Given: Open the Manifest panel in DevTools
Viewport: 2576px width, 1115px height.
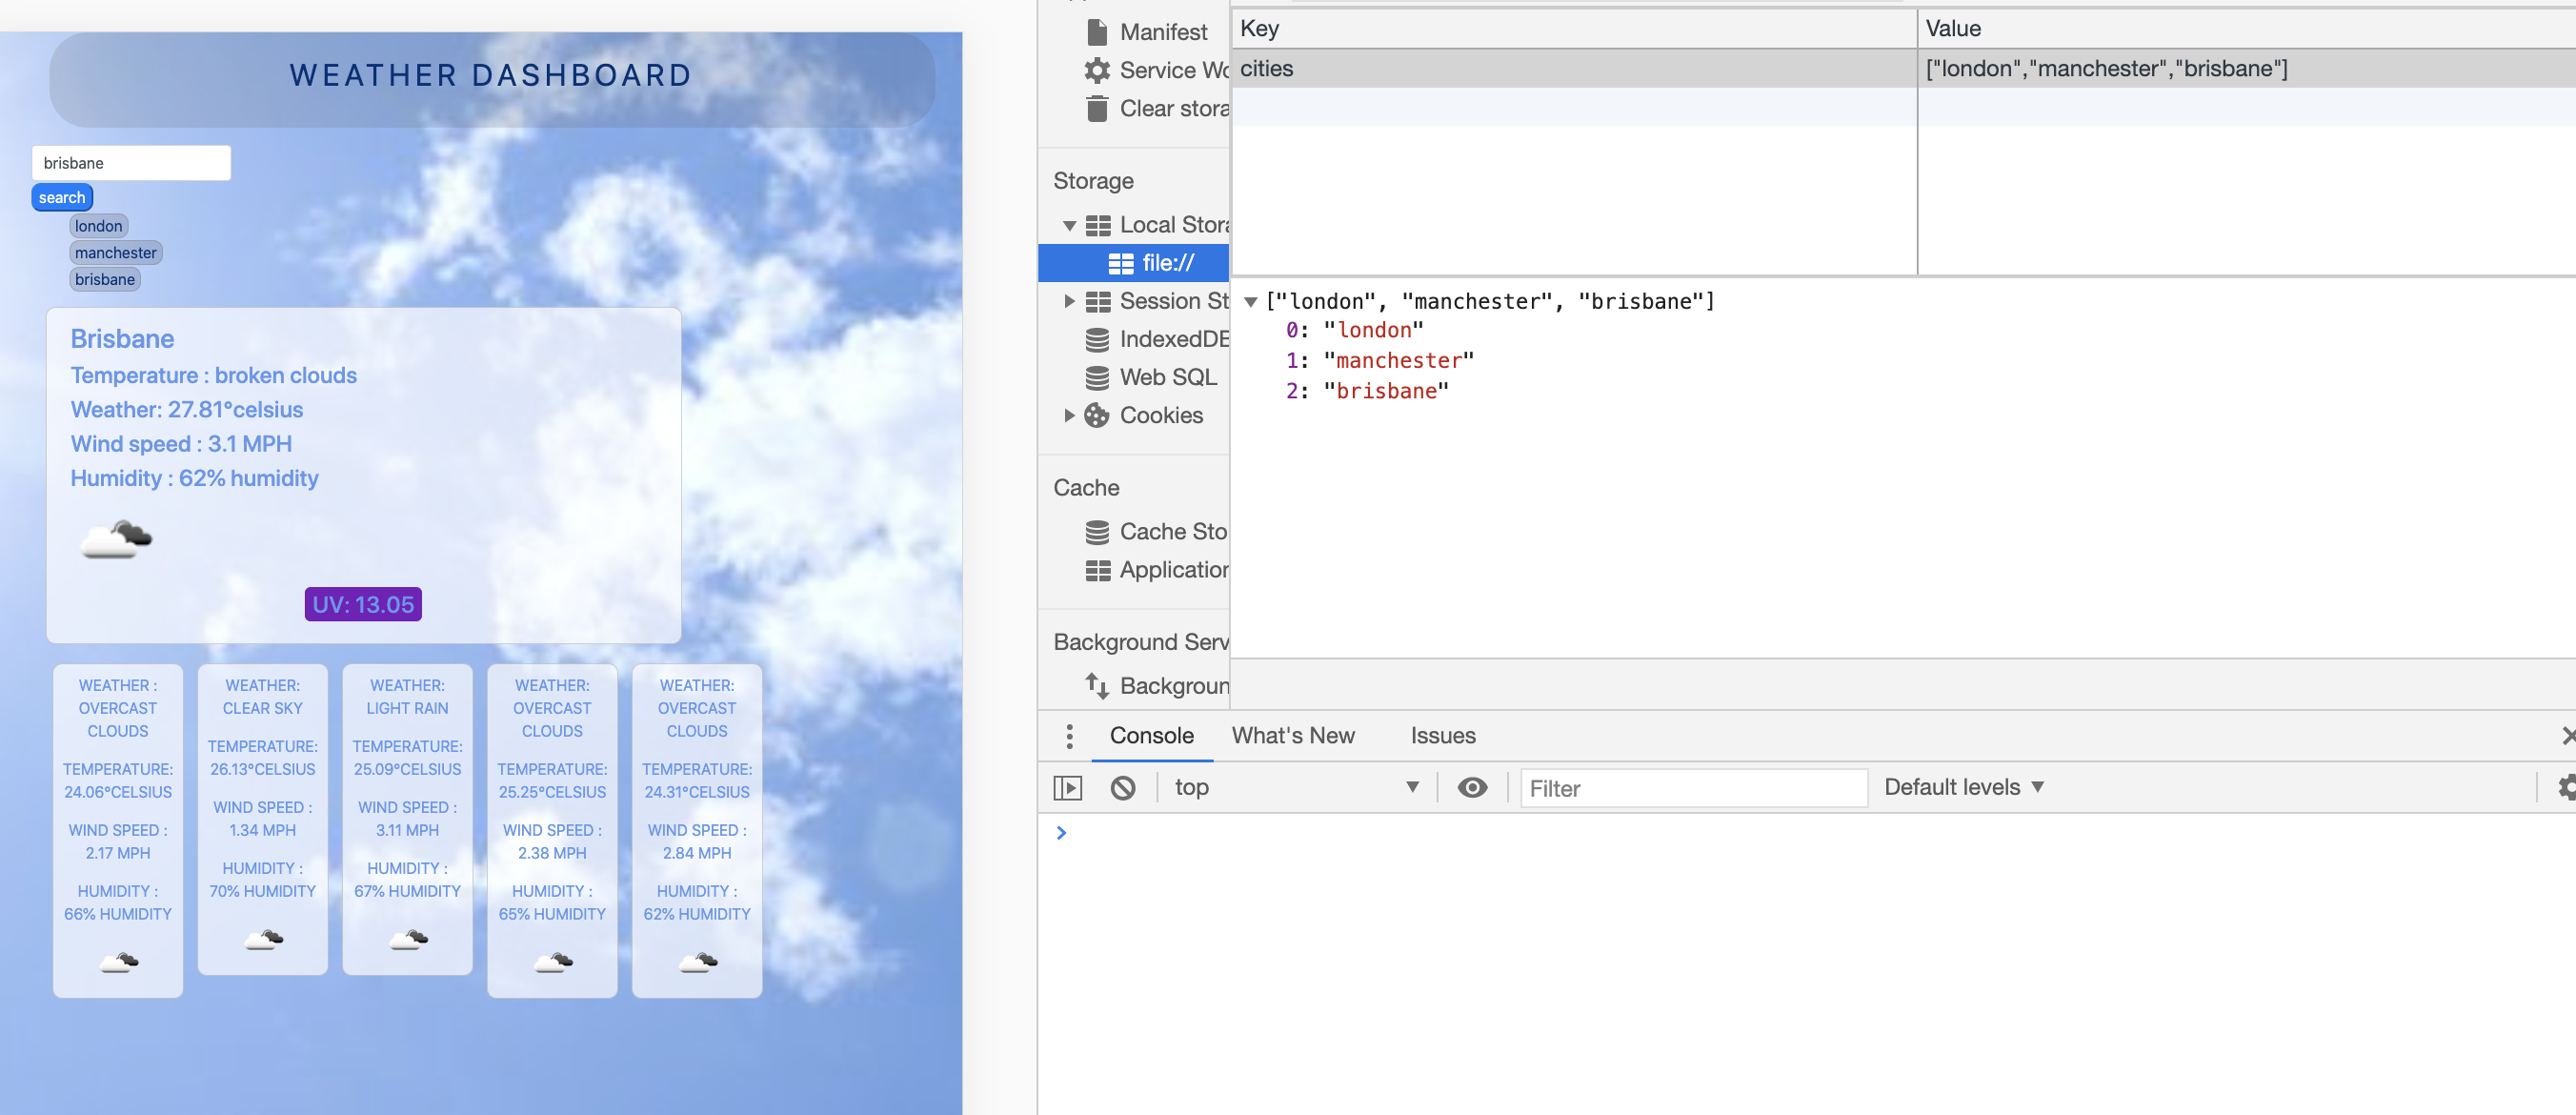Looking at the screenshot, I should [x=1097, y=31].
